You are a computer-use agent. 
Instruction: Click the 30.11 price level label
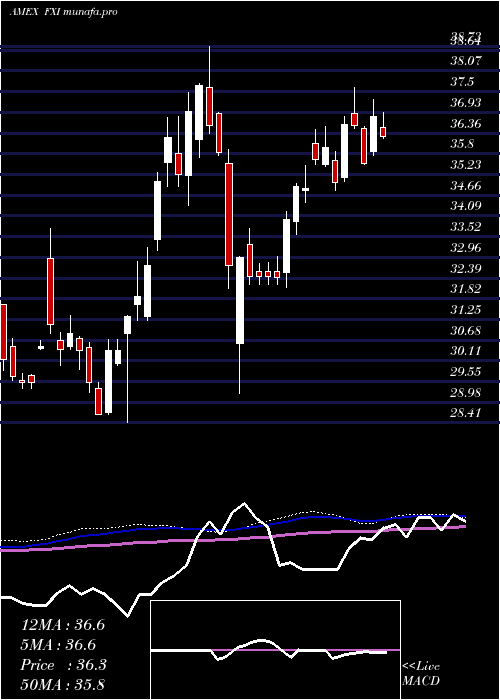click(x=466, y=351)
